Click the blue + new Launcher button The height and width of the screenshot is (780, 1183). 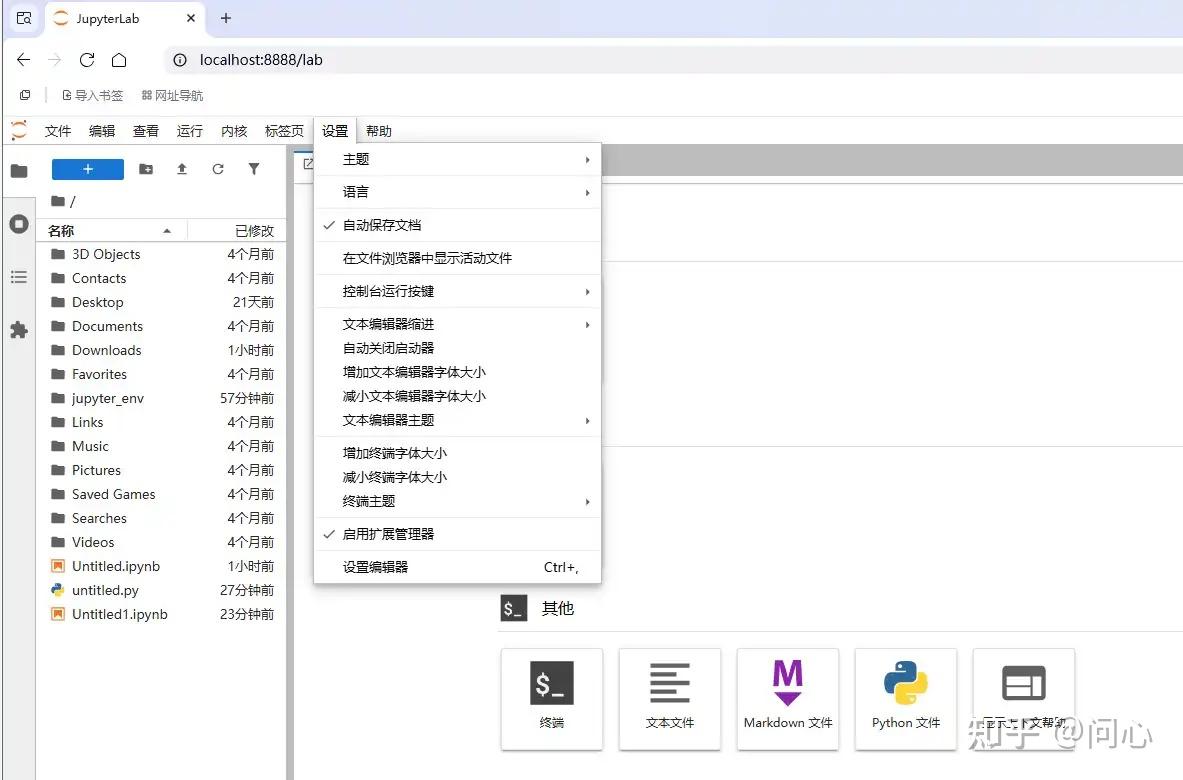[87, 169]
